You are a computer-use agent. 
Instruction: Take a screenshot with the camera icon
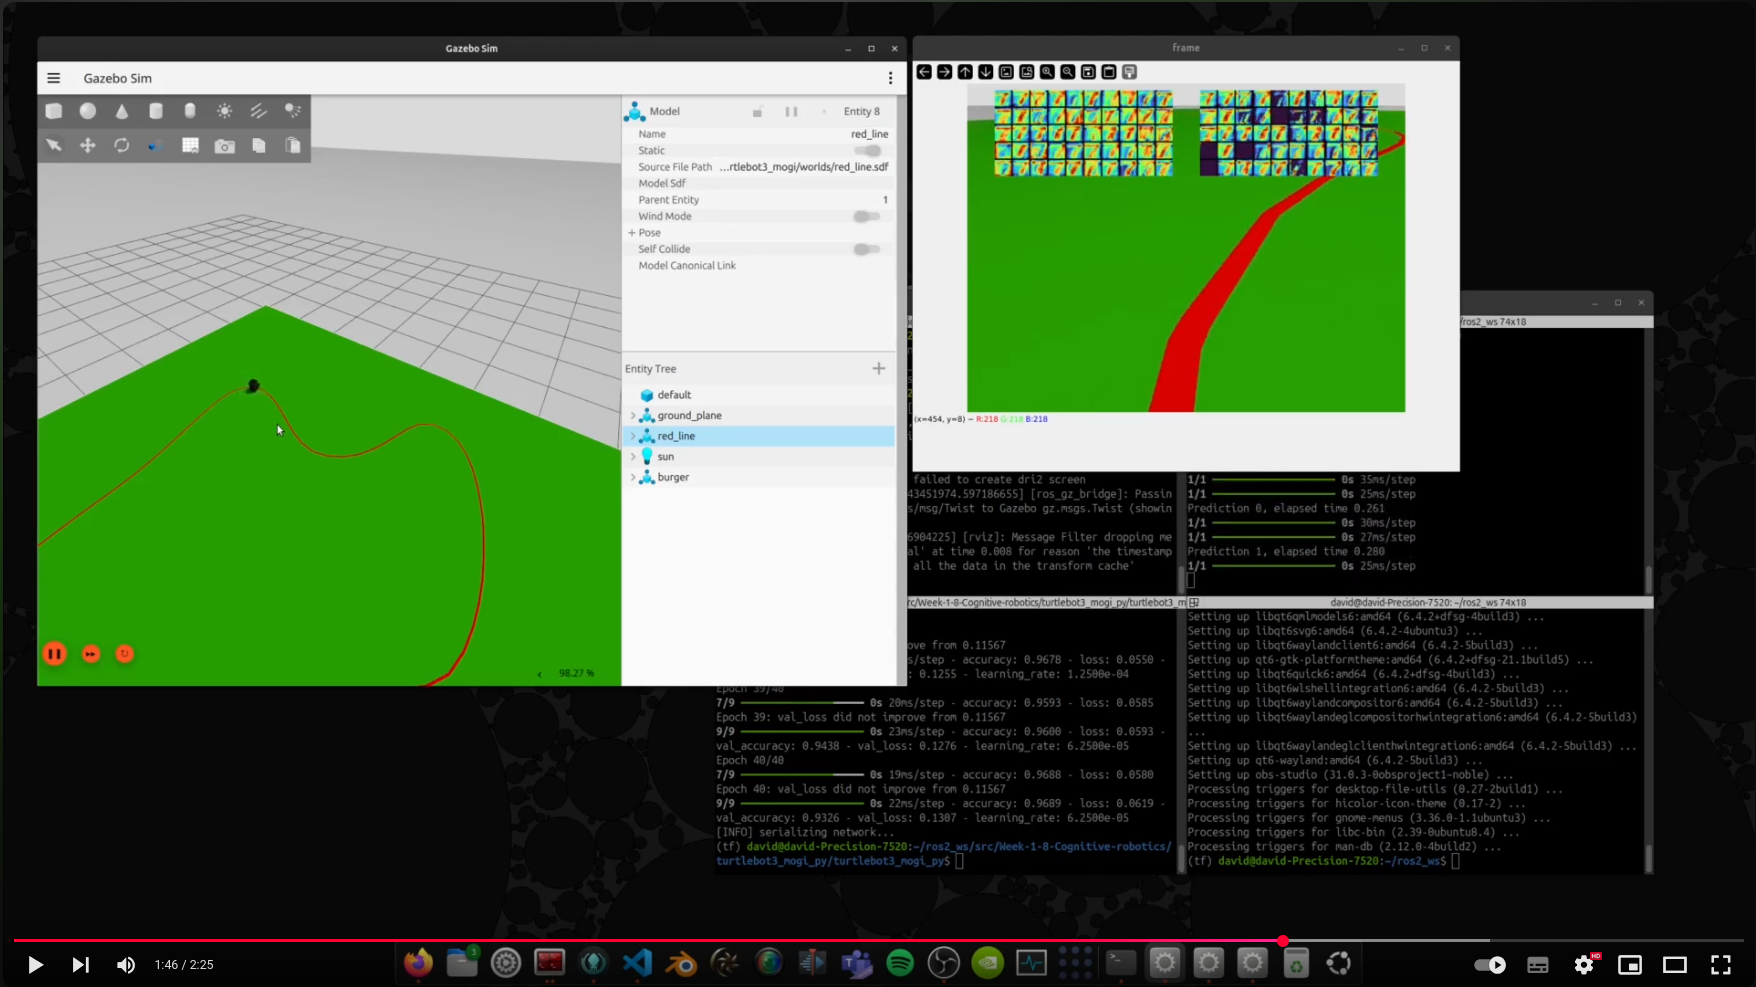pos(224,146)
